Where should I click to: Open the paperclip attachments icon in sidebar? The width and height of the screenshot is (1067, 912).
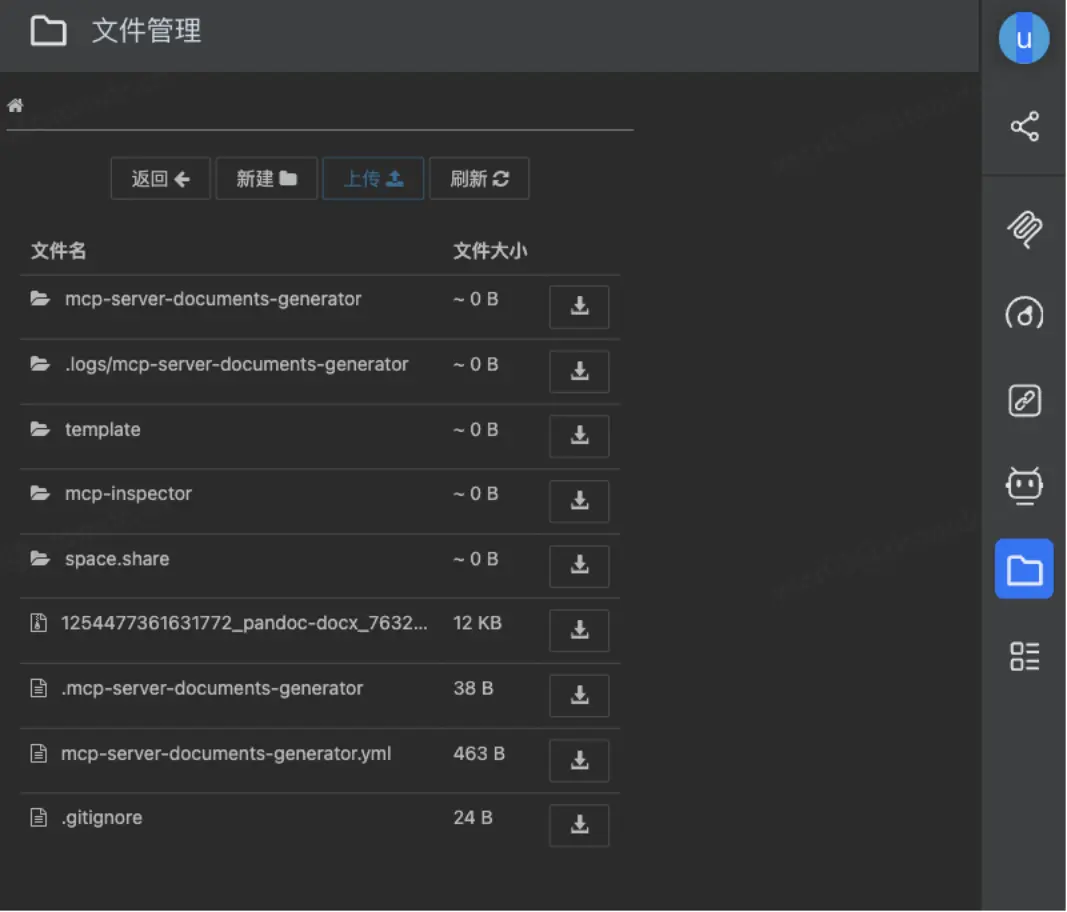(x=1024, y=229)
